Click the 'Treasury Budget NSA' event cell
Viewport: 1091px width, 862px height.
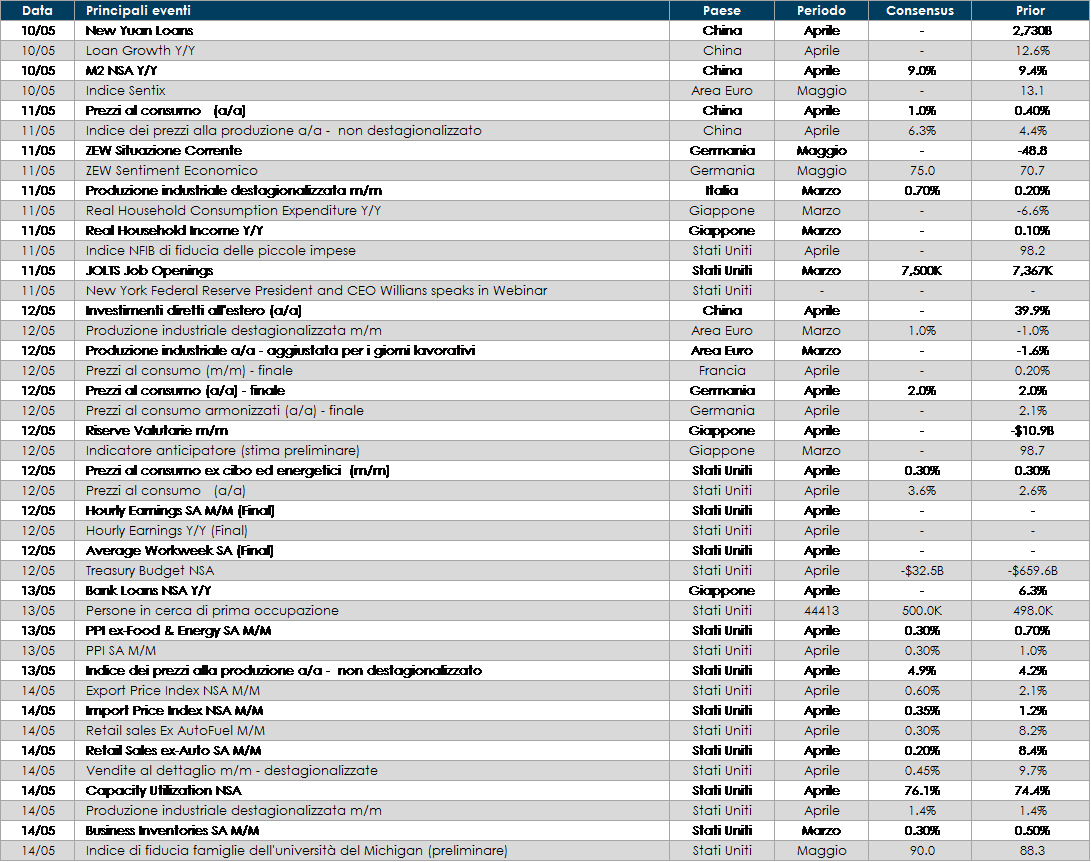click(150, 570)
